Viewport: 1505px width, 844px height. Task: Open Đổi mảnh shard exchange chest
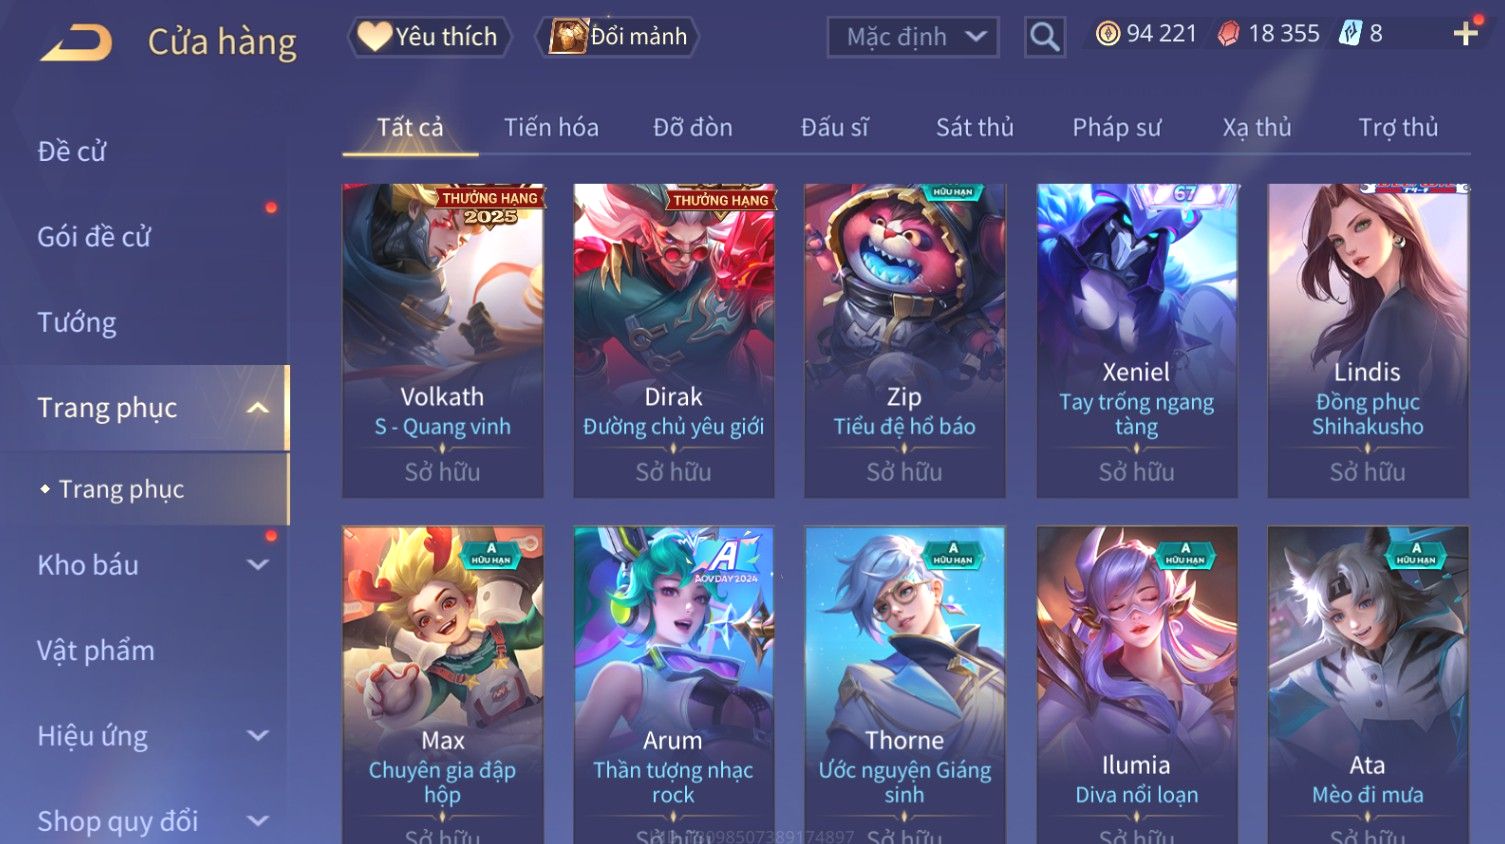click(x=617, y=37)
